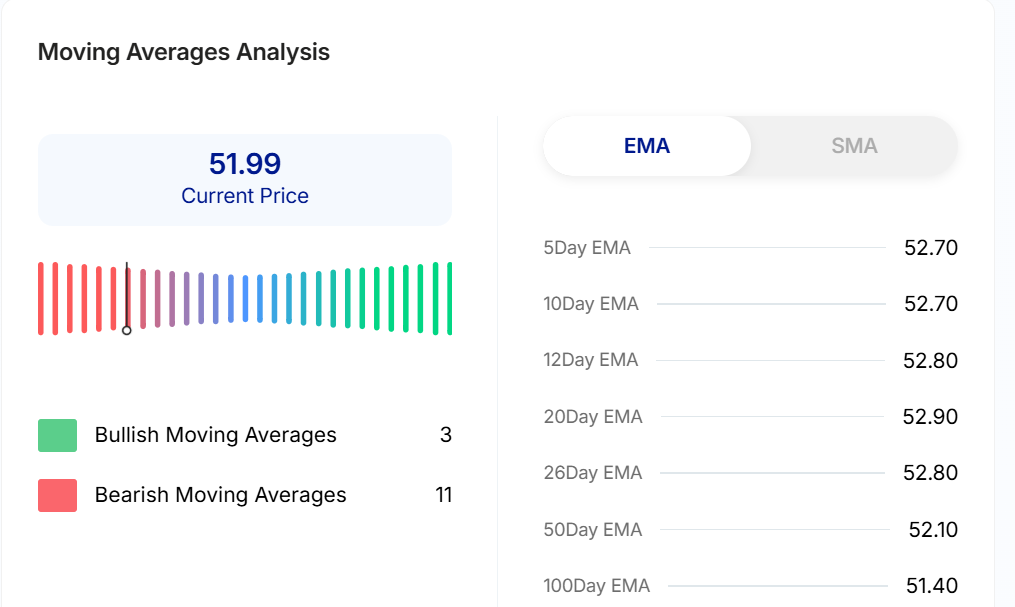Click the bullish count of 3
This screenshot has height=607, width=1015.
tap(446, 435)
